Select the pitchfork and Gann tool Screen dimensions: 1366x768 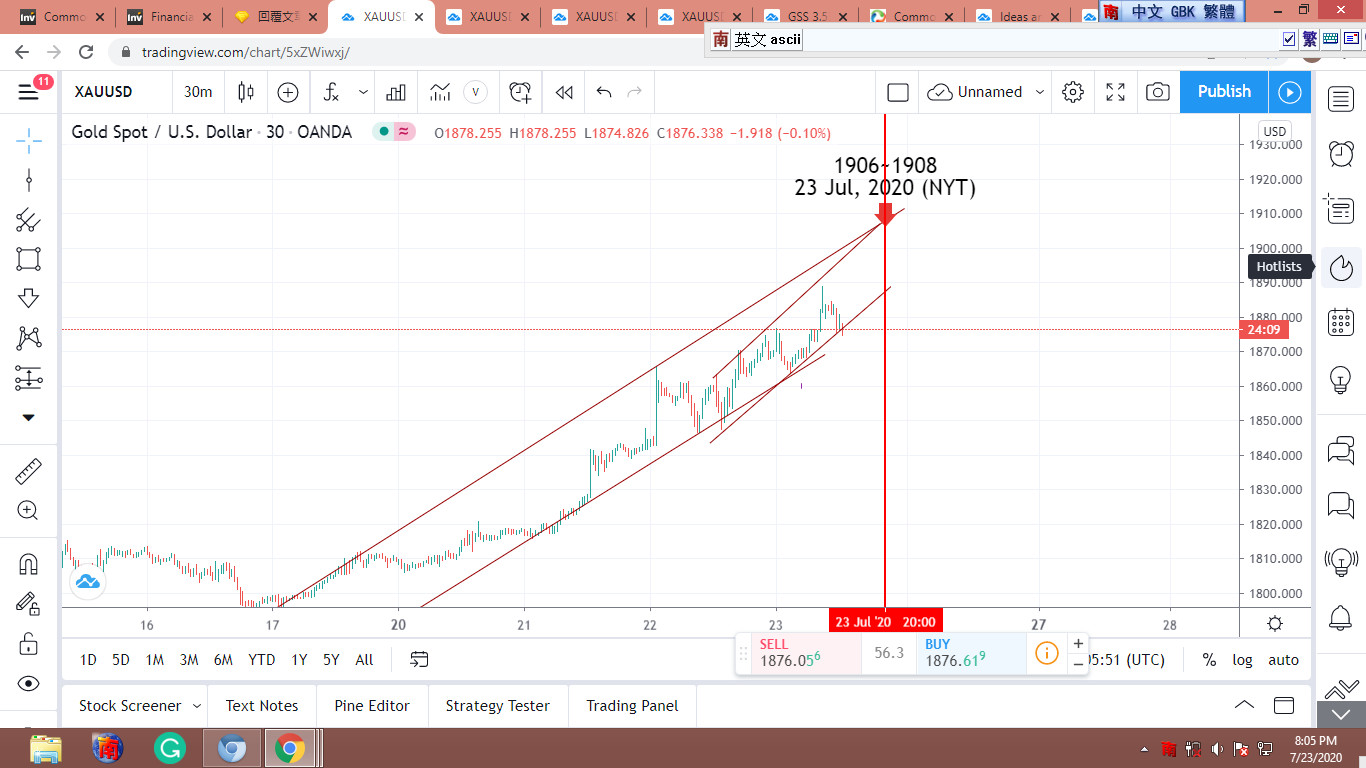(29, 221)
